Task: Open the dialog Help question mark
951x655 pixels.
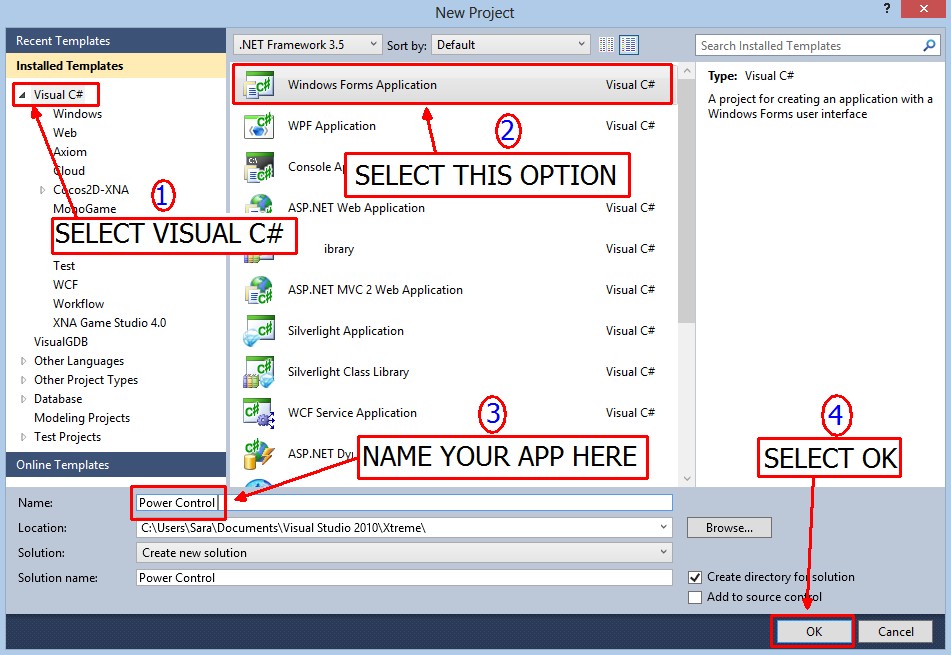Action: click(887, 9)
